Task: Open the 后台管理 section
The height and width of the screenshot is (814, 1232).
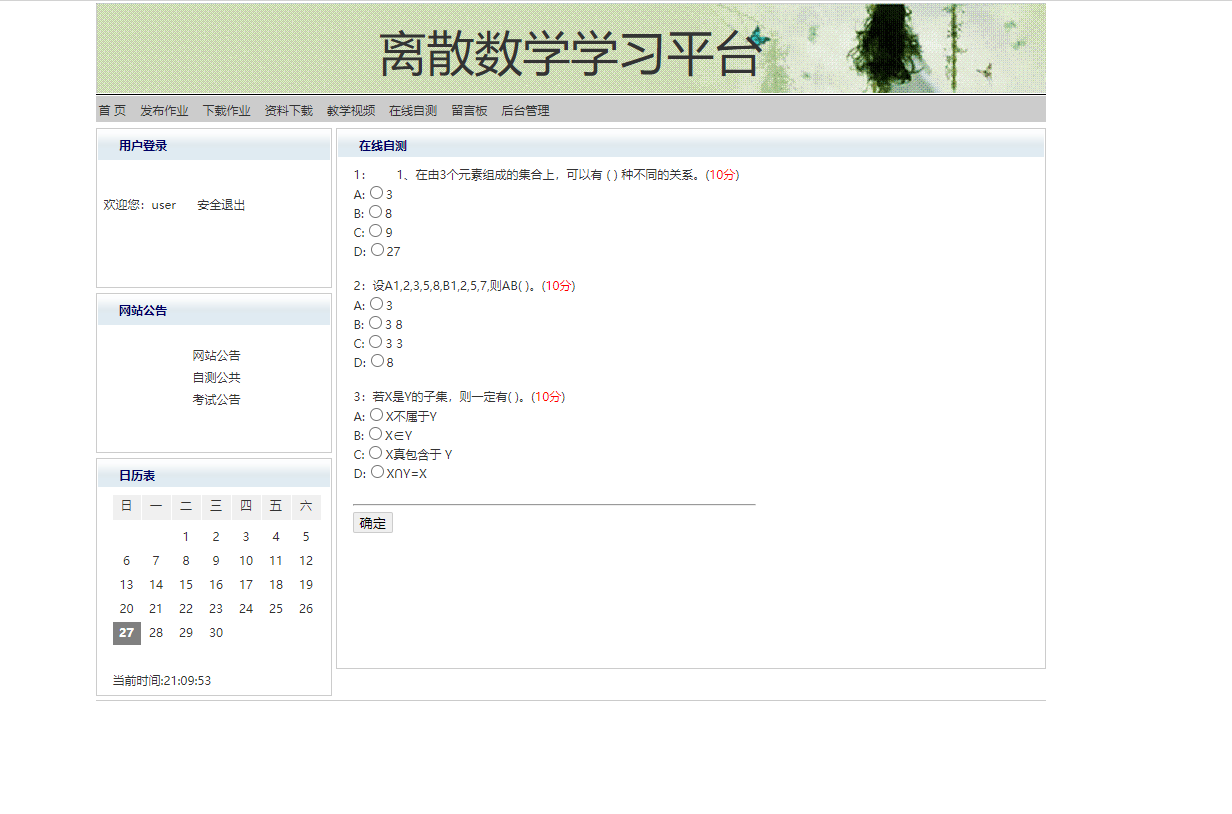Action: [x=524, y=111]
